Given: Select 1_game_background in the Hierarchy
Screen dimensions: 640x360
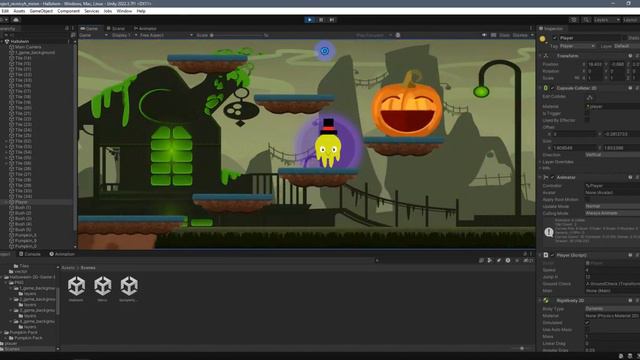Looking at the screenshot, I should pos(35,53).
